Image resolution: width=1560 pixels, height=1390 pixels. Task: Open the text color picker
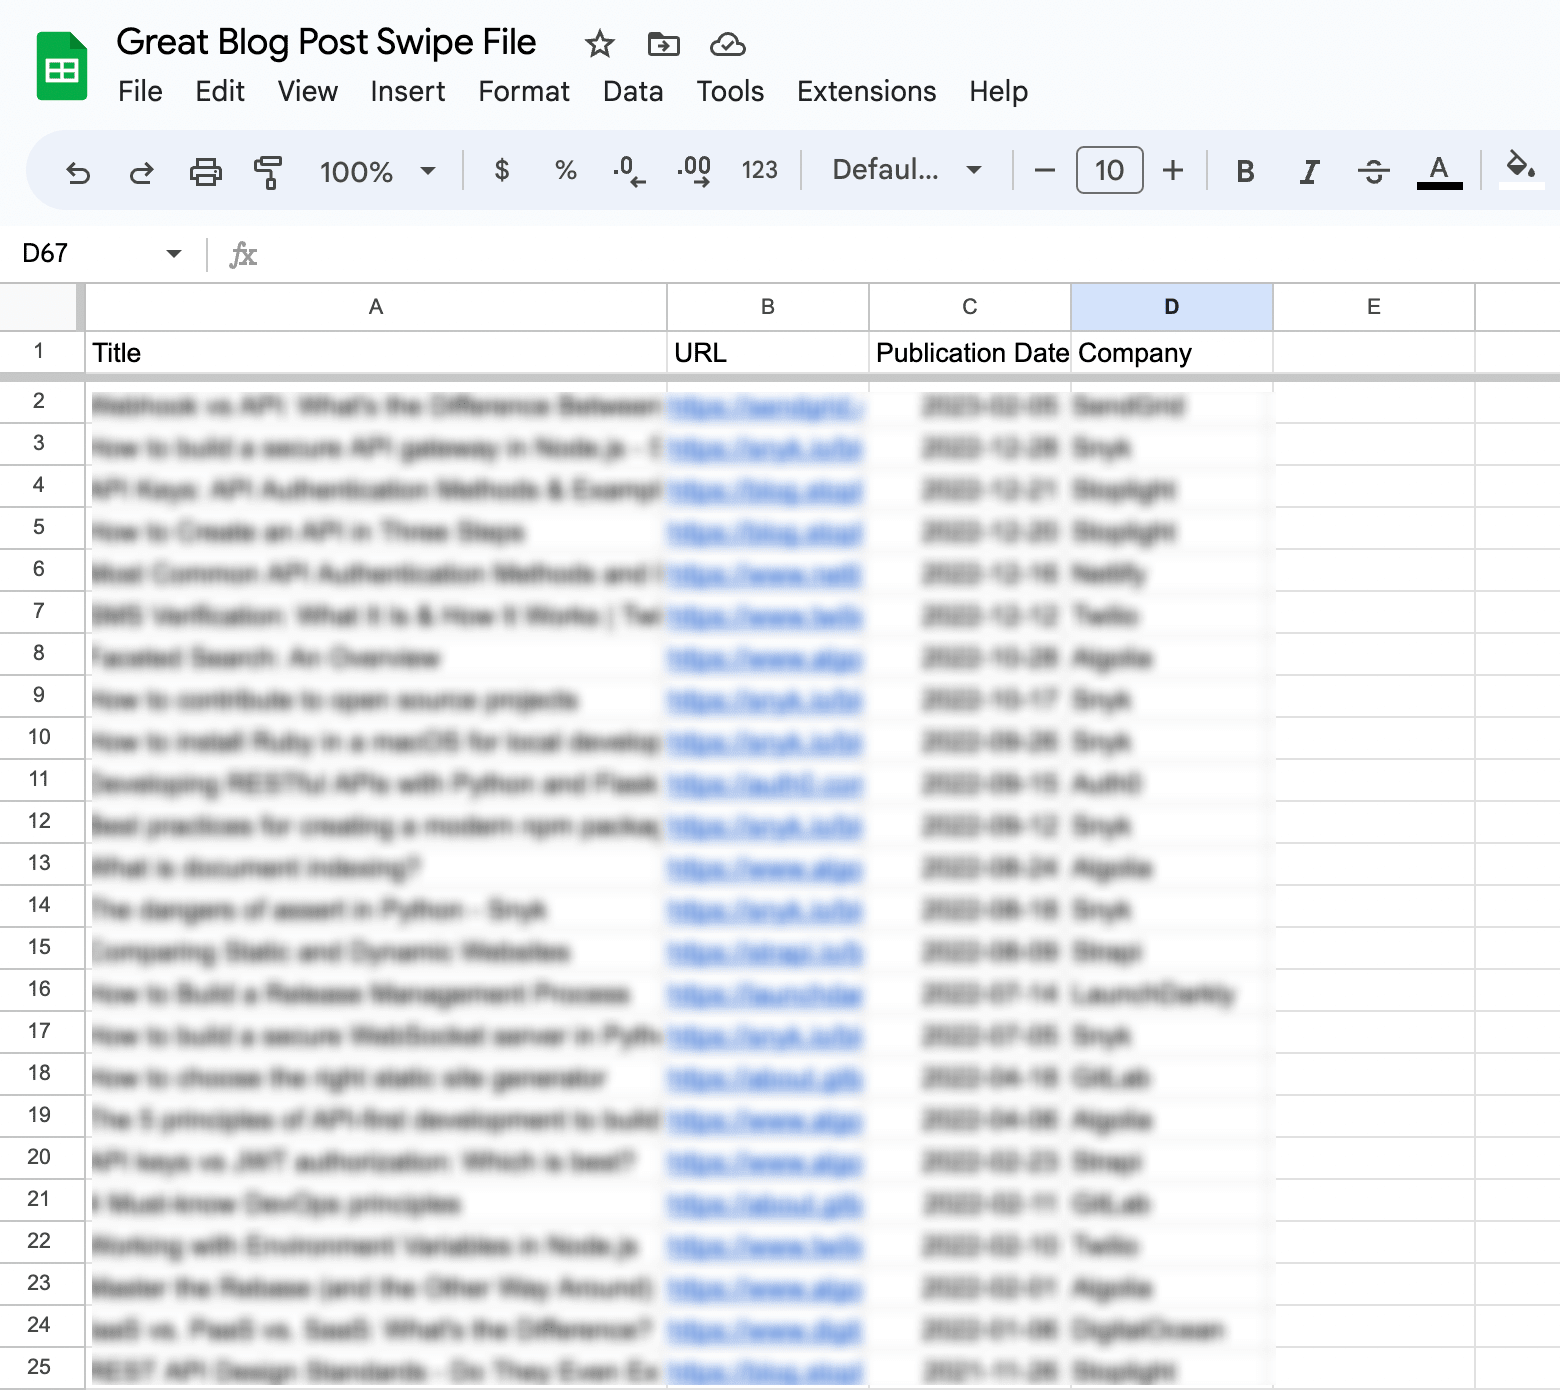pyautogui.click(x=1439, y=171)
